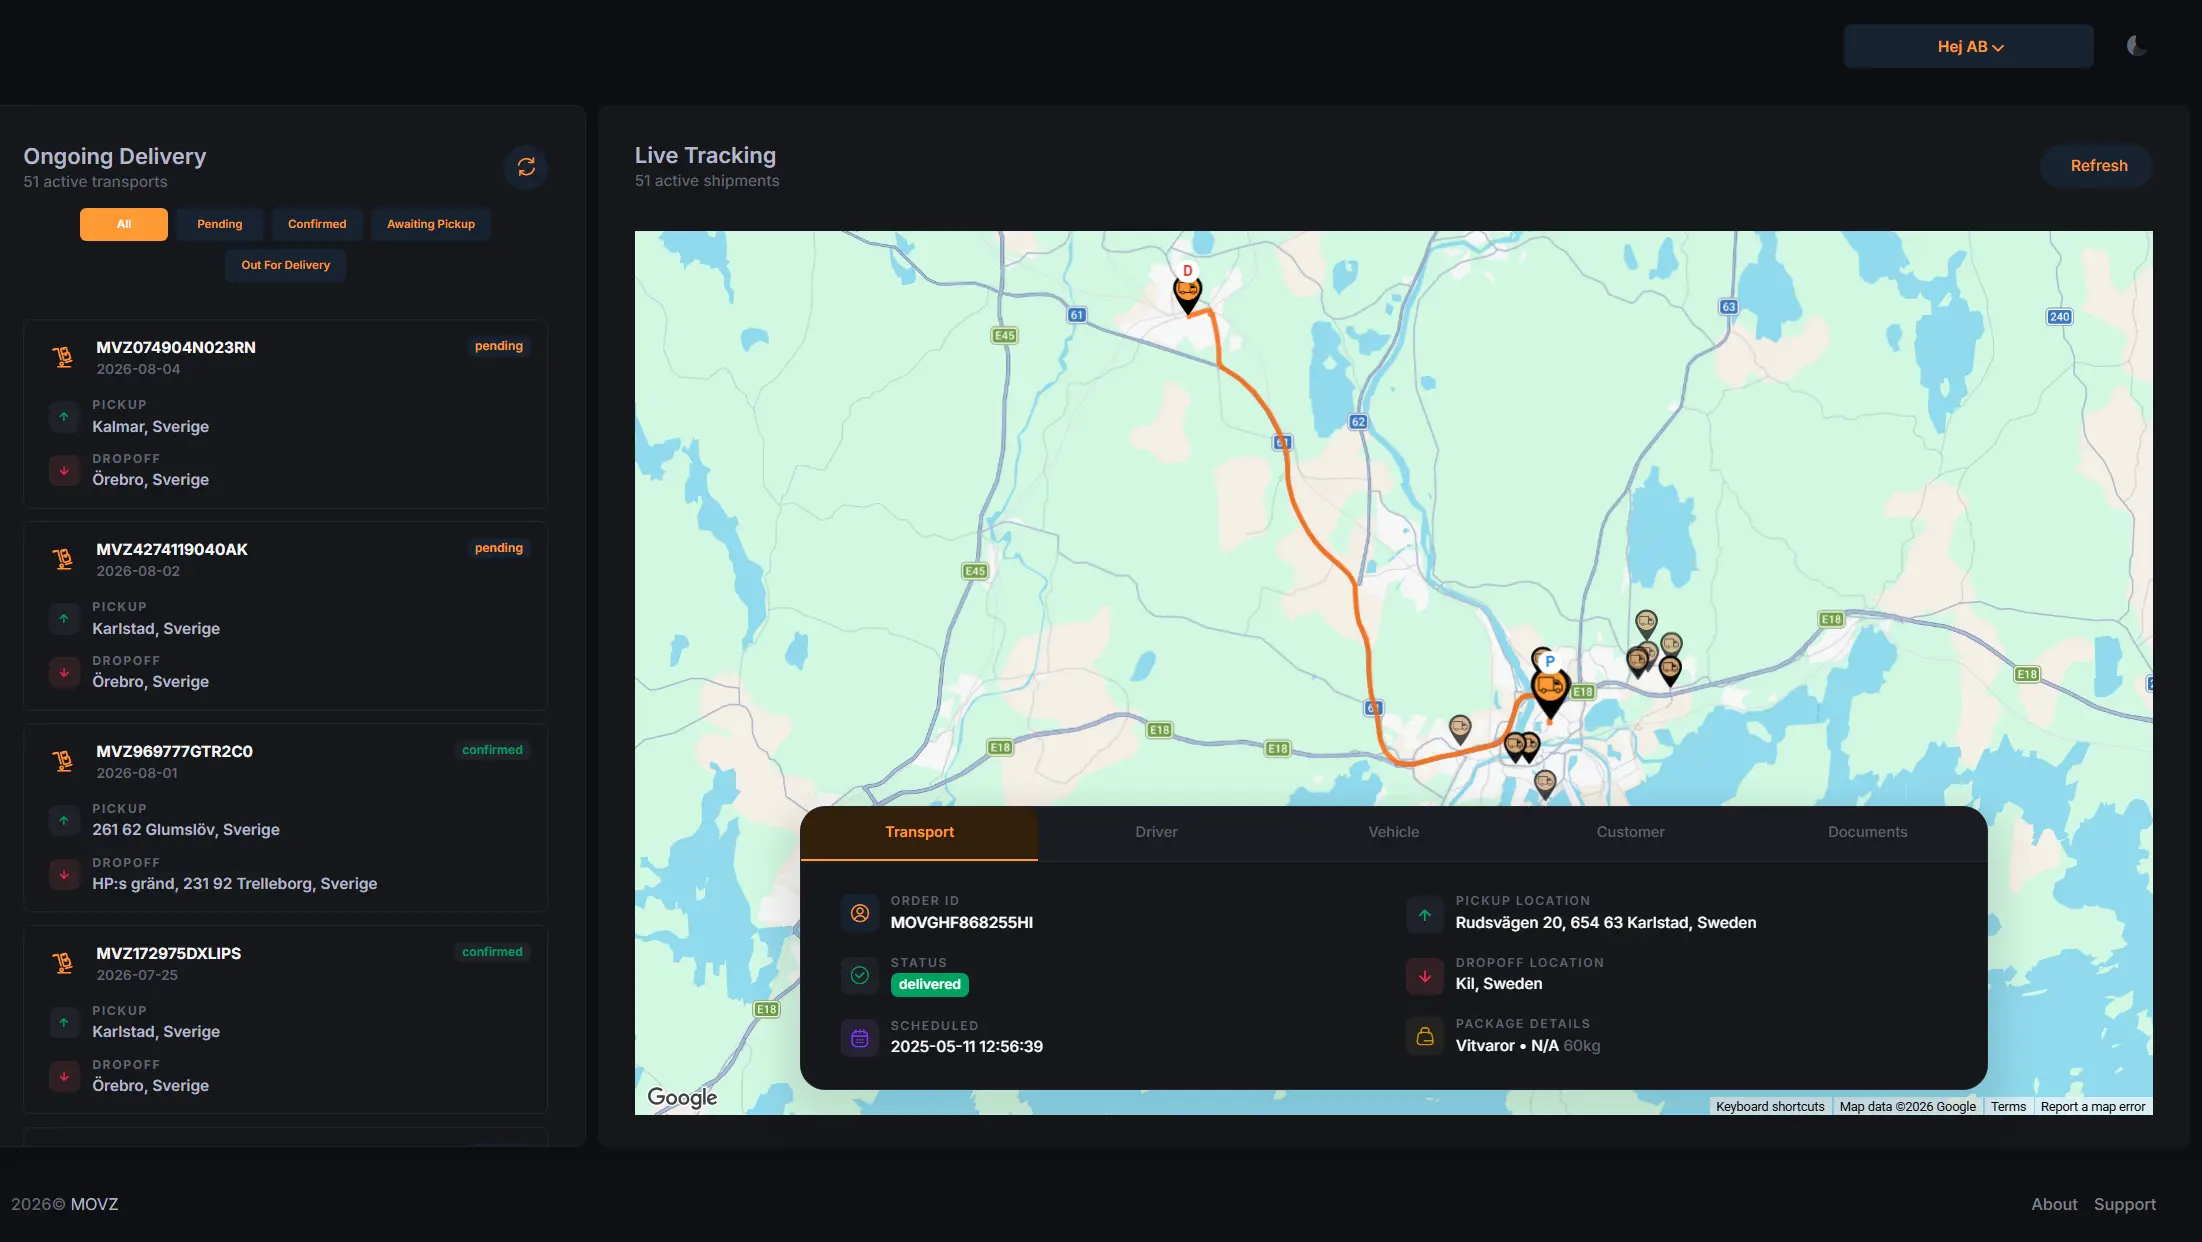This screenshot has height=1242, width=2202.
Task: Click the confirmed badge on MVZ969777GTR2CO
Action: 492,750
